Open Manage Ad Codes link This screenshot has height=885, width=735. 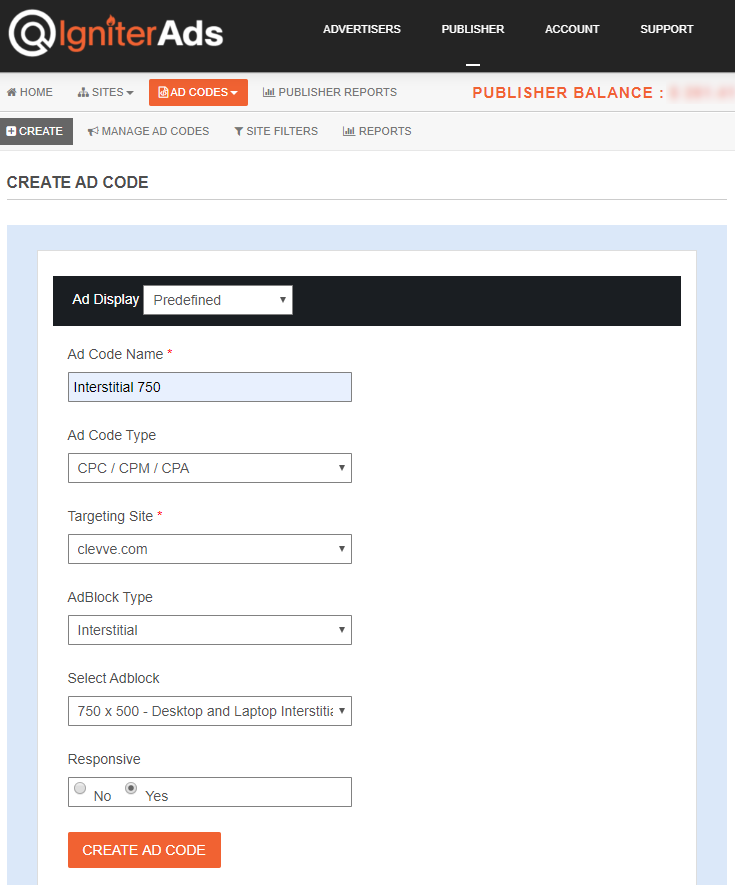148,132
